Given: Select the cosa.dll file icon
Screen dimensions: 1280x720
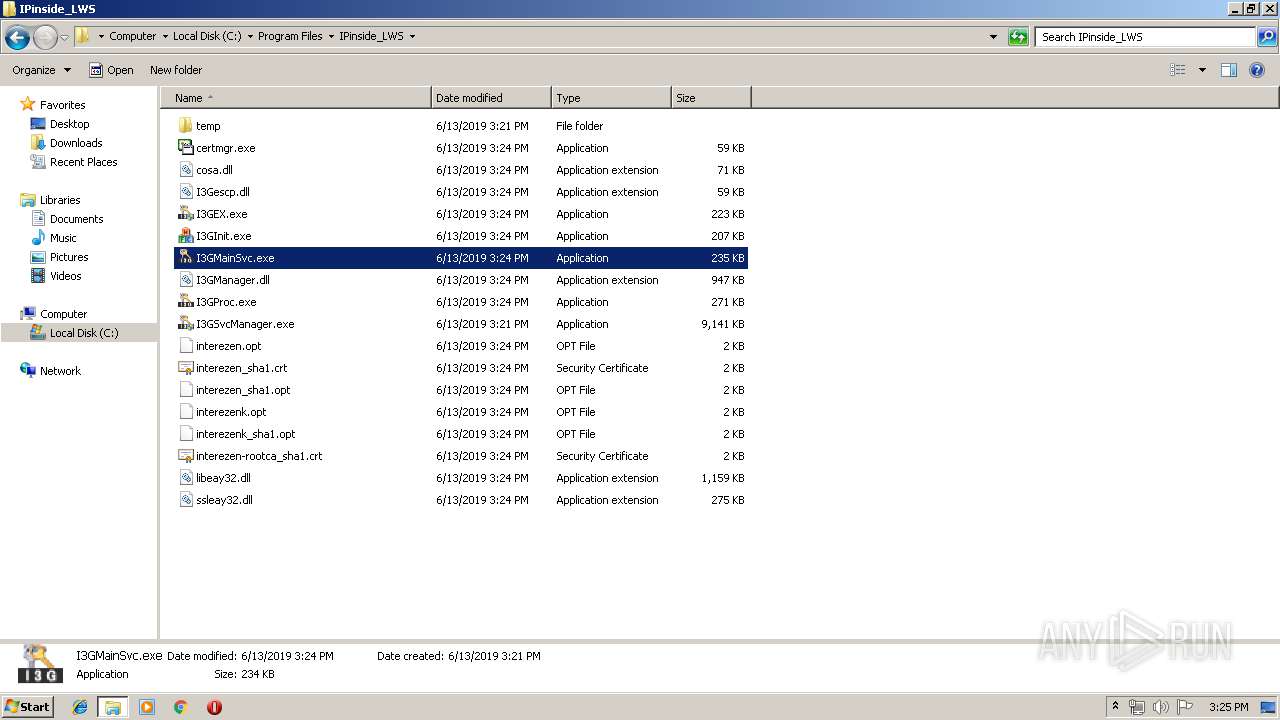Looking at the screenshot, I should point(185,170).
